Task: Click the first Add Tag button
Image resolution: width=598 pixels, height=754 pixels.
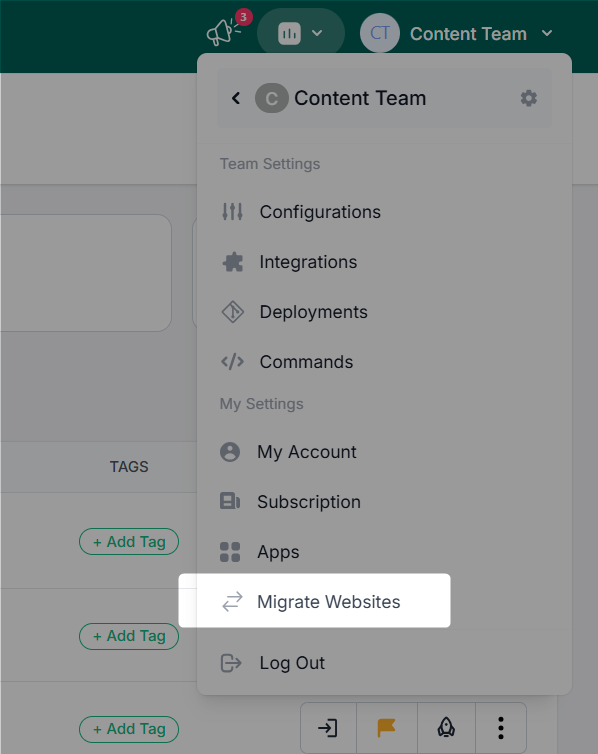Action: tap(129, 541)
